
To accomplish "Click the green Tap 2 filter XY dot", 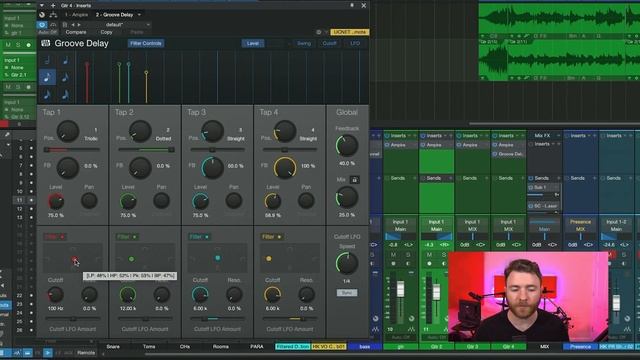I will coord(131,259).
